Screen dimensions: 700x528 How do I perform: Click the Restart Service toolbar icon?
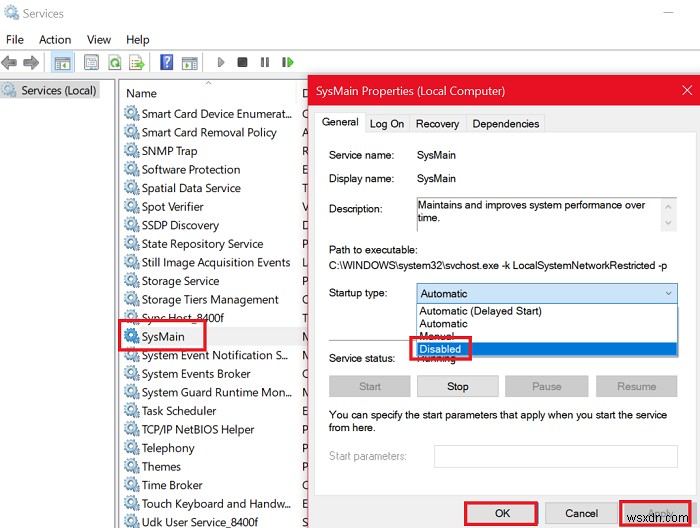pyautogui.click(x=288, y=62)
